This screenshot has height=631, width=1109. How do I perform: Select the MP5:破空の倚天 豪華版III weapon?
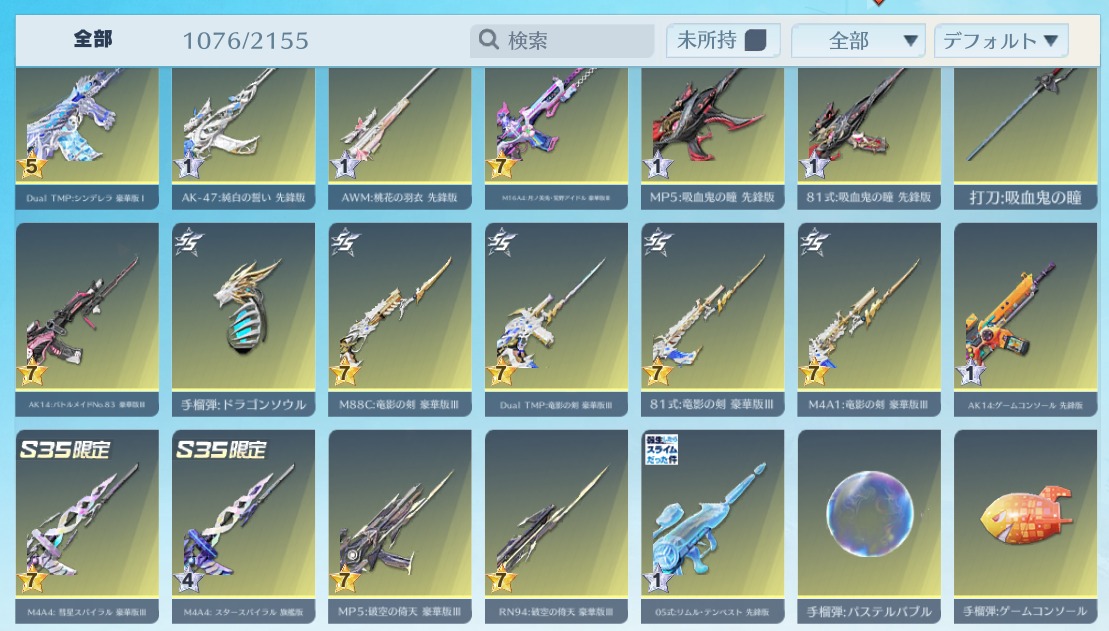pos(400,526)
